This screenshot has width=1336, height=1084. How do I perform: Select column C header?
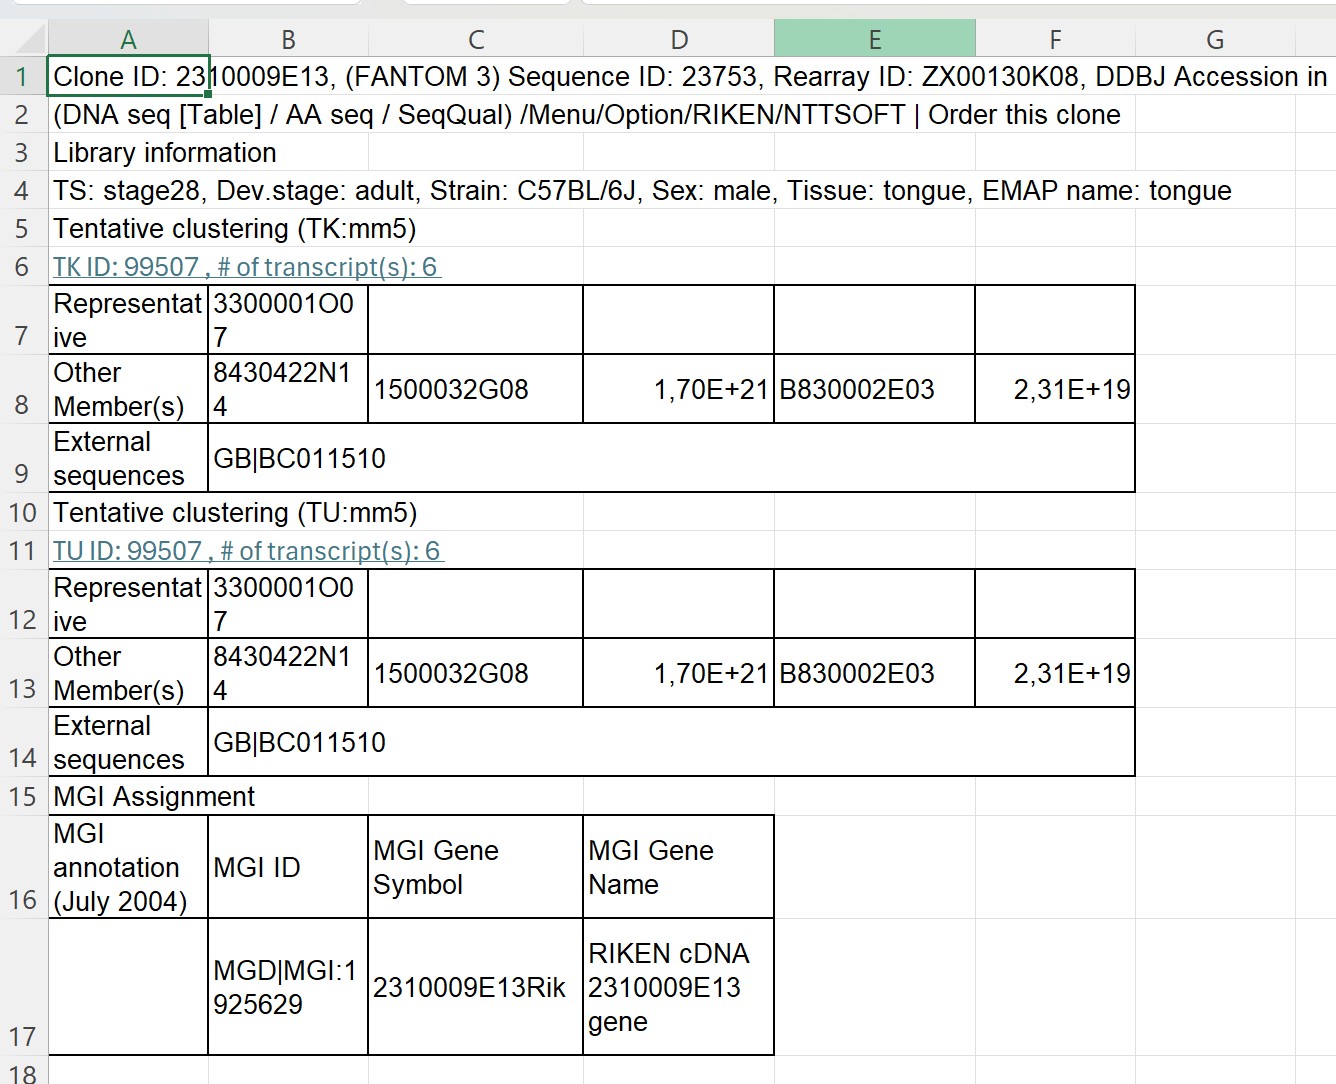(x=476, y=39)
